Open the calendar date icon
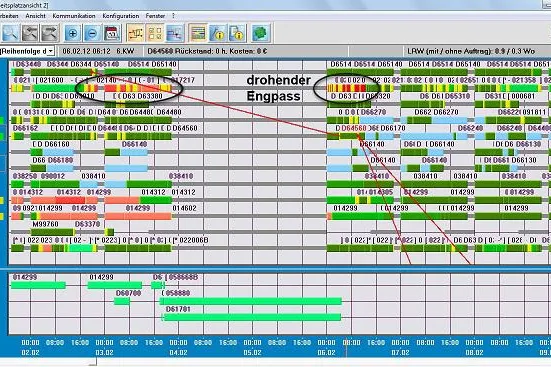Screen dimensions: 551x367 [x=112, y=33]
